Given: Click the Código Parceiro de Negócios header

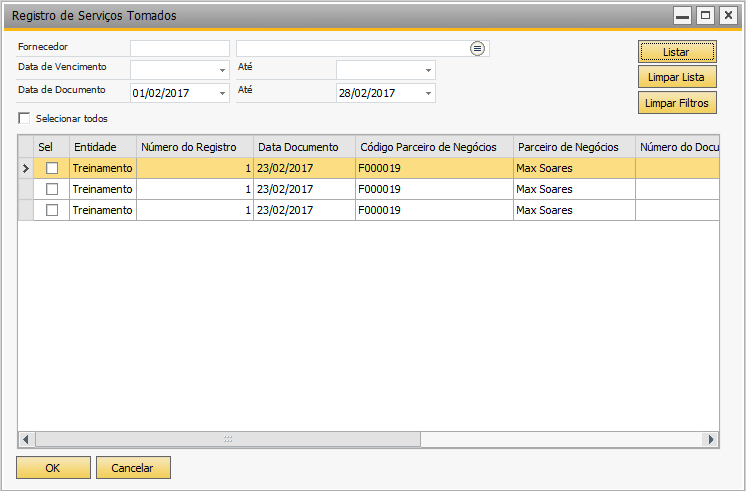Looking at the screenshot, I should point(434,147).
